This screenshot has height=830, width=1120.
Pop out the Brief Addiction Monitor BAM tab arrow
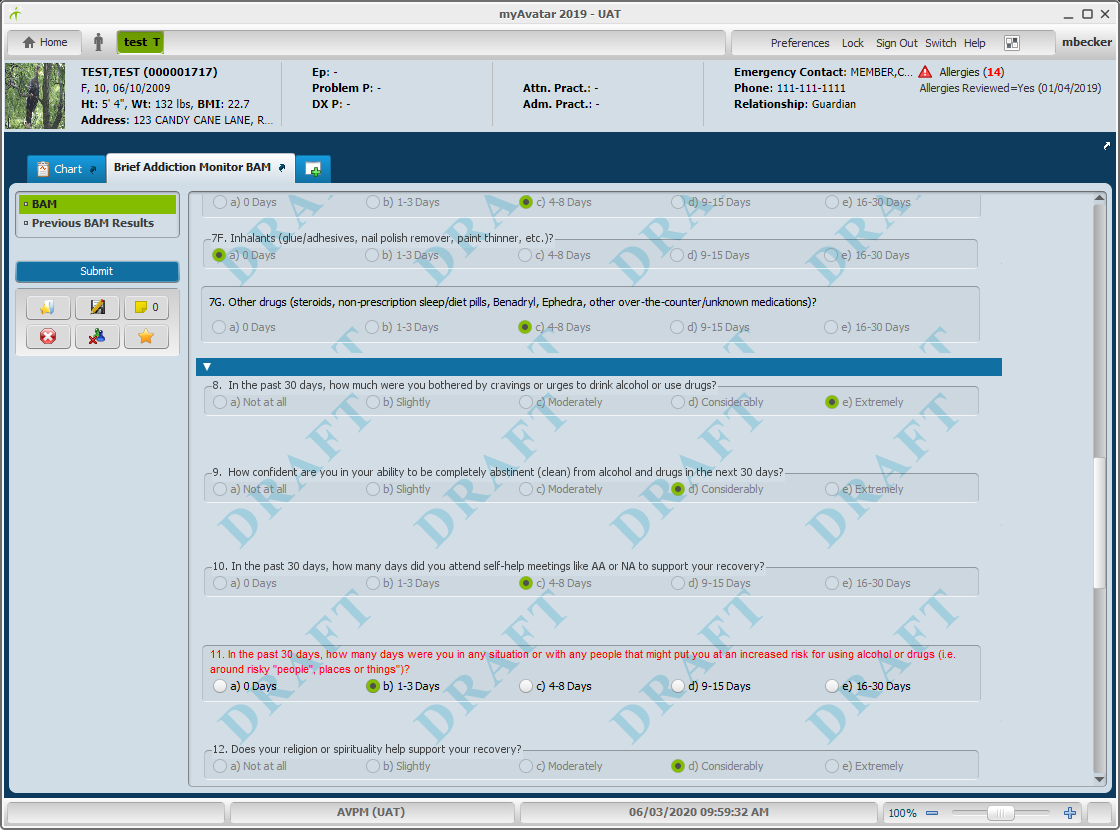(282, 167)
